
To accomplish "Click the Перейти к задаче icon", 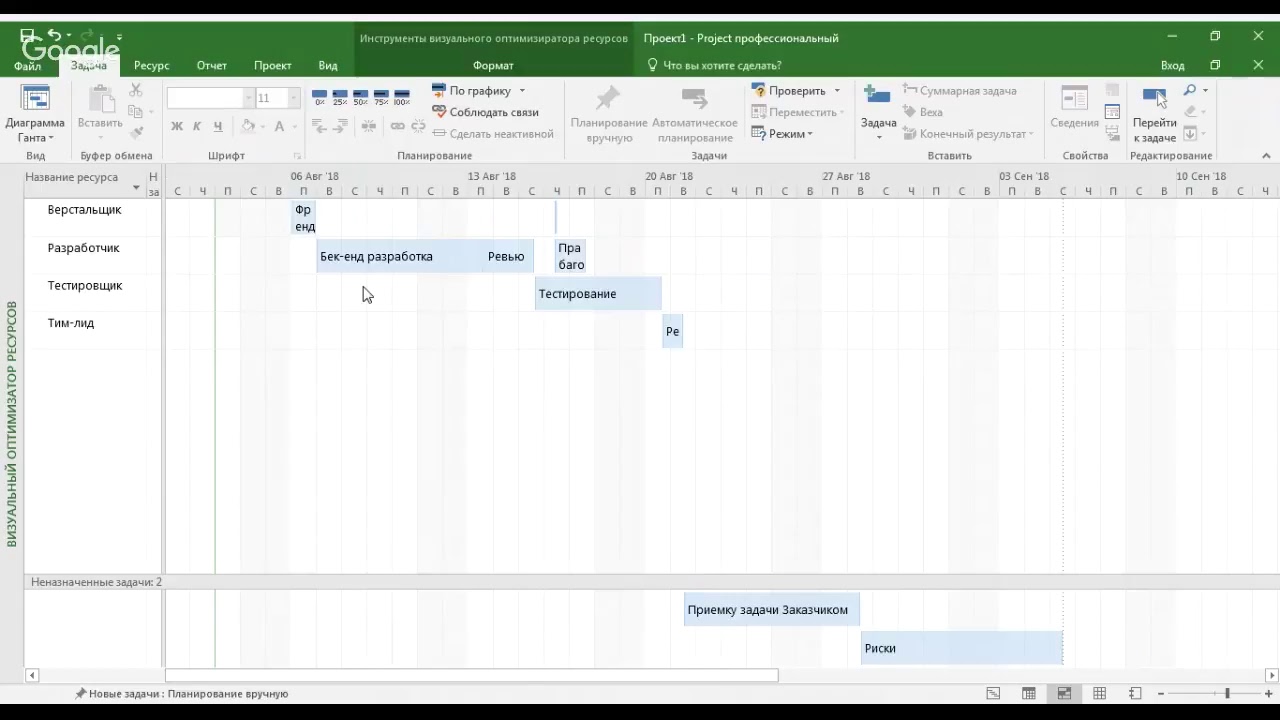I will [1154, 98].
